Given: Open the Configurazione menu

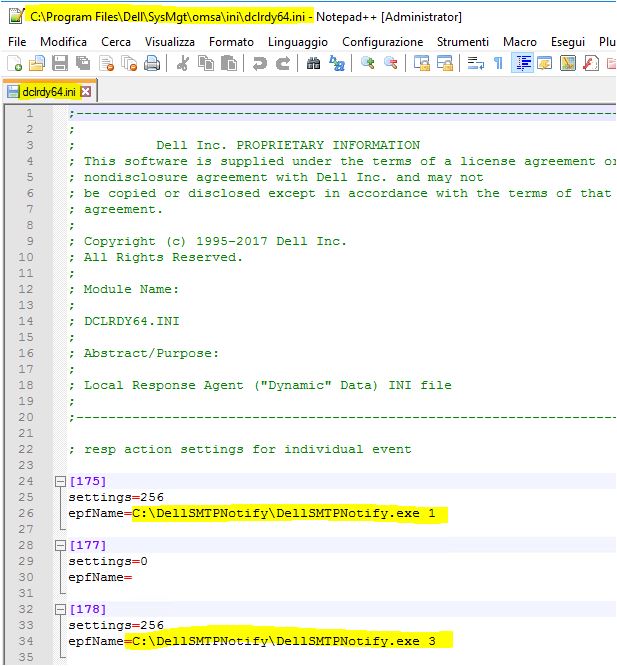Looking at the screenshot, I should 383,42.
